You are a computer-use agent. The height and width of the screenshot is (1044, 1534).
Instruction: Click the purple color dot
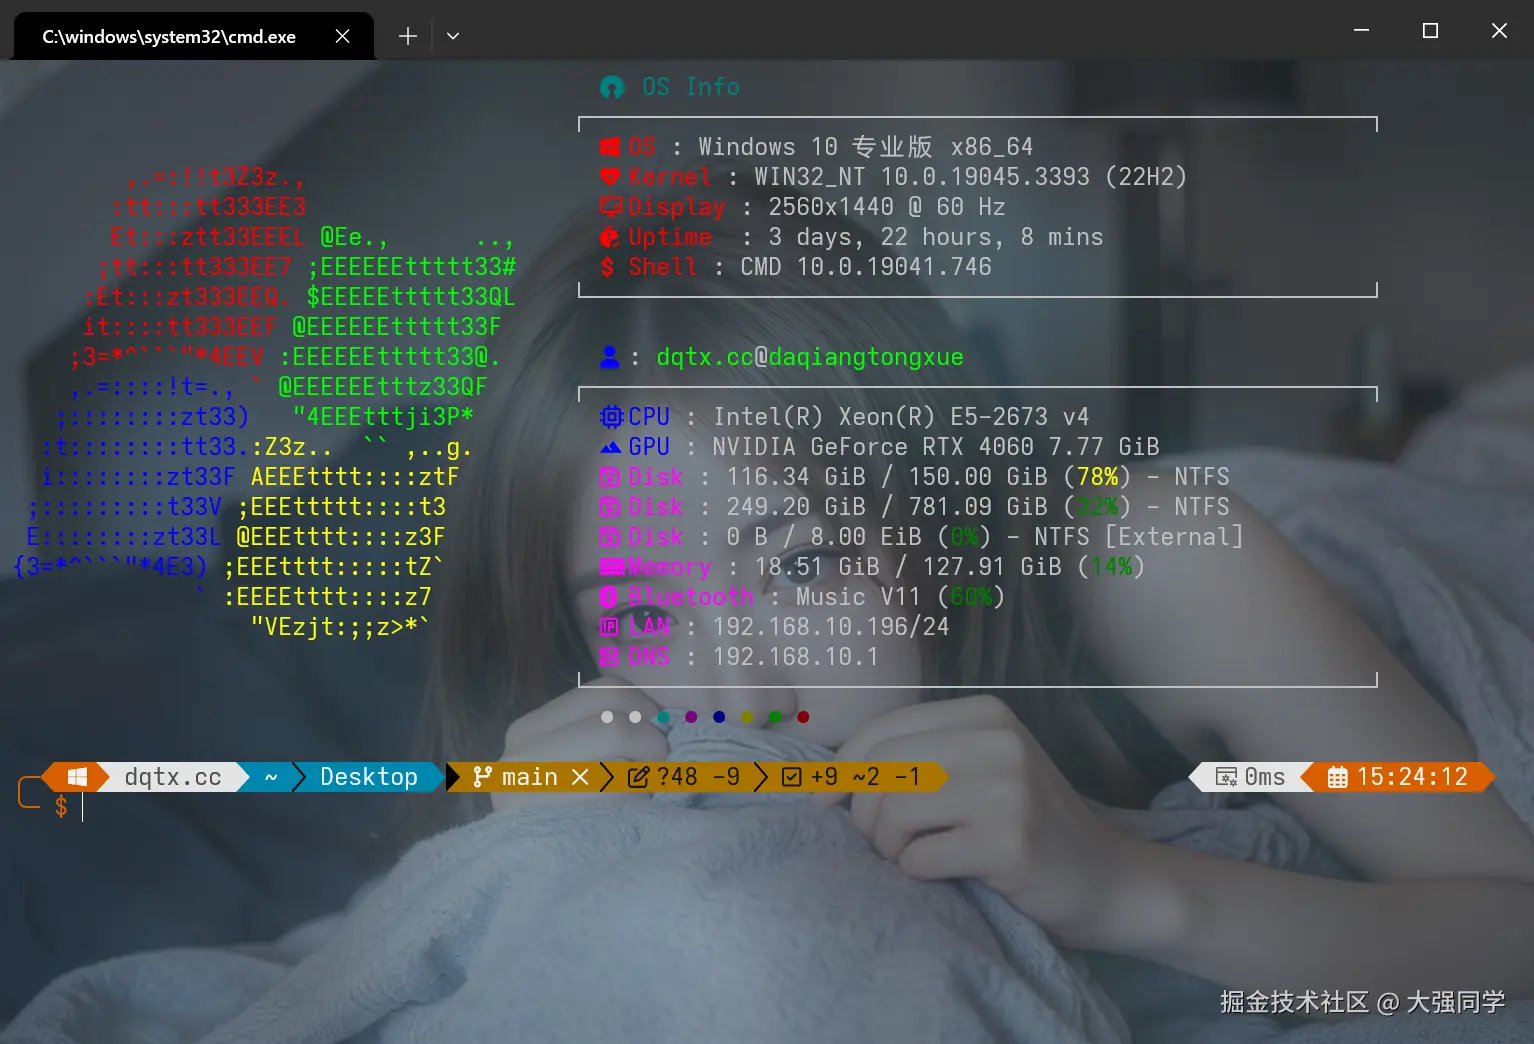(x=691, y=717)
